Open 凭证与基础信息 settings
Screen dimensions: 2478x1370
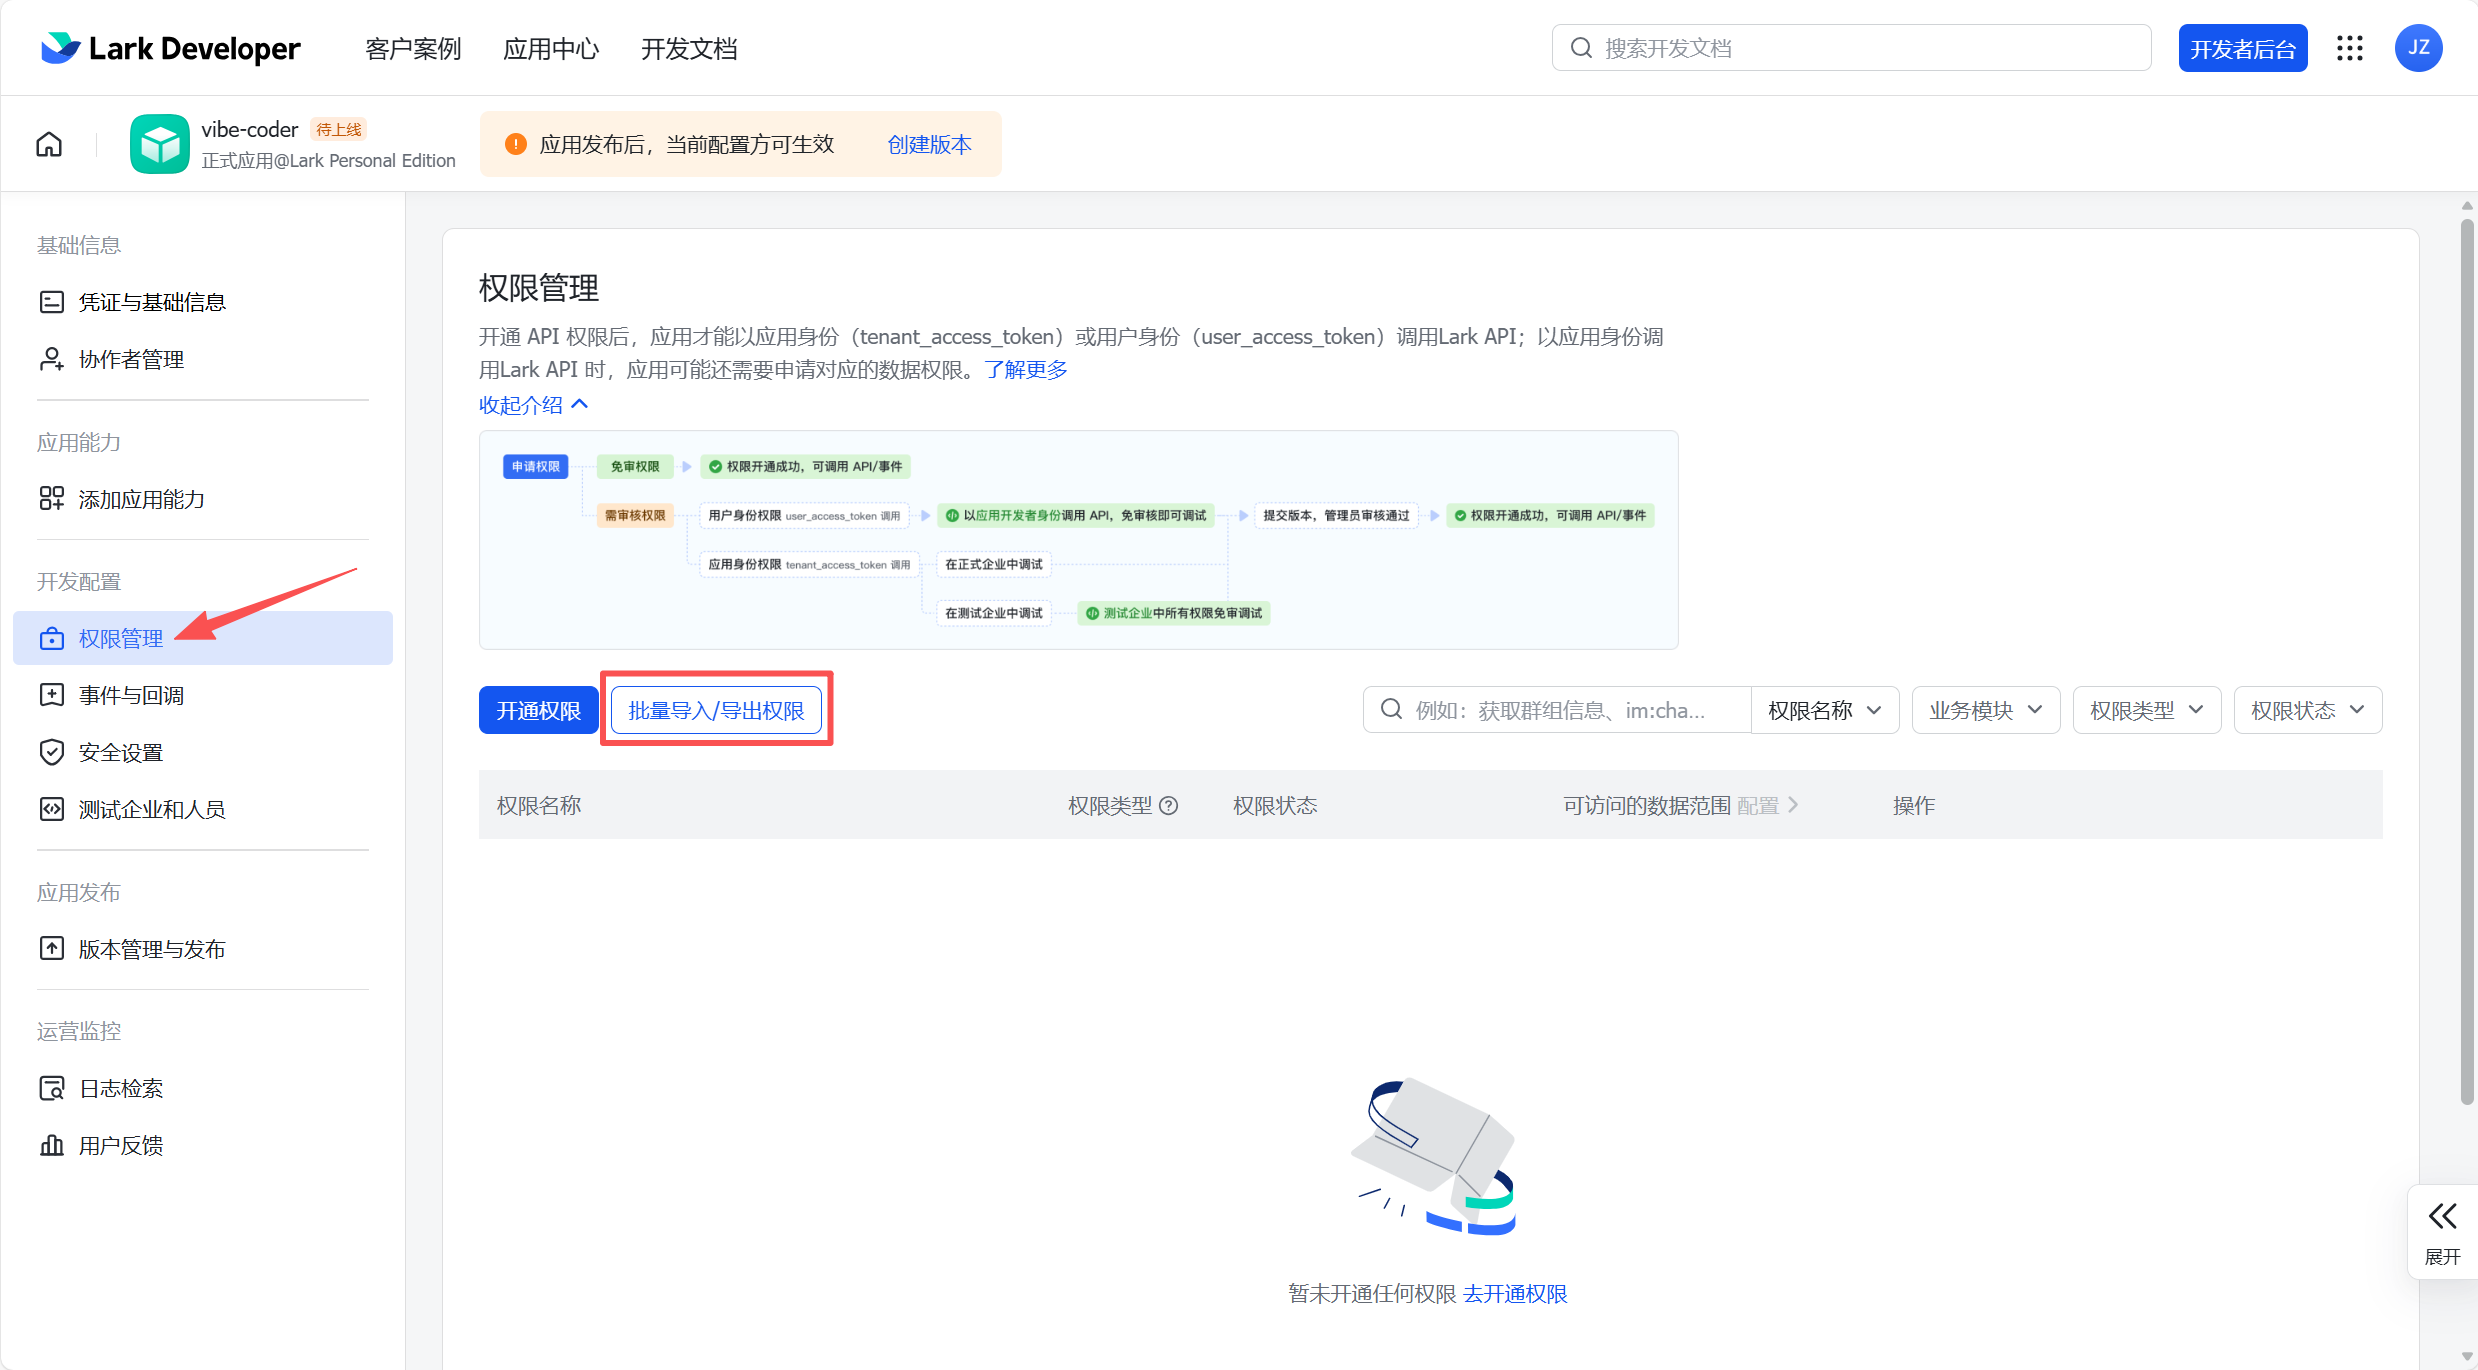tap(152, 301)
